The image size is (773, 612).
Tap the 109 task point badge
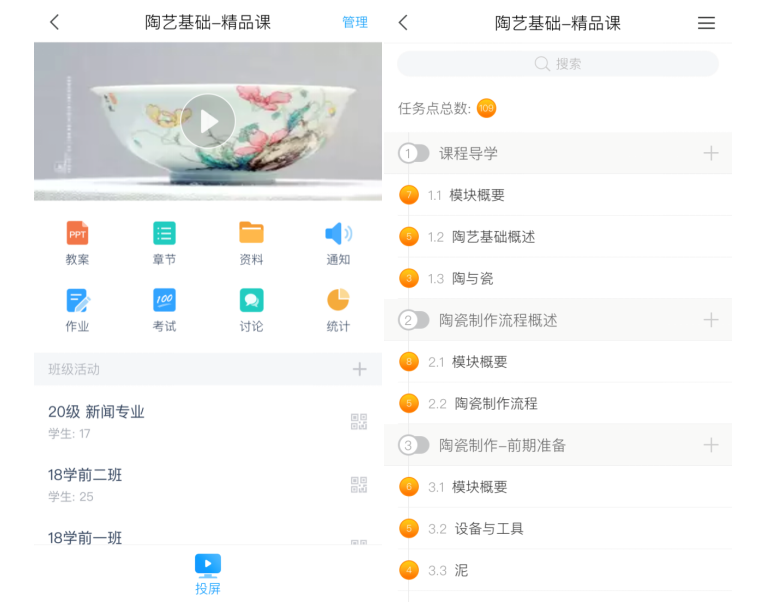[486, 108]
